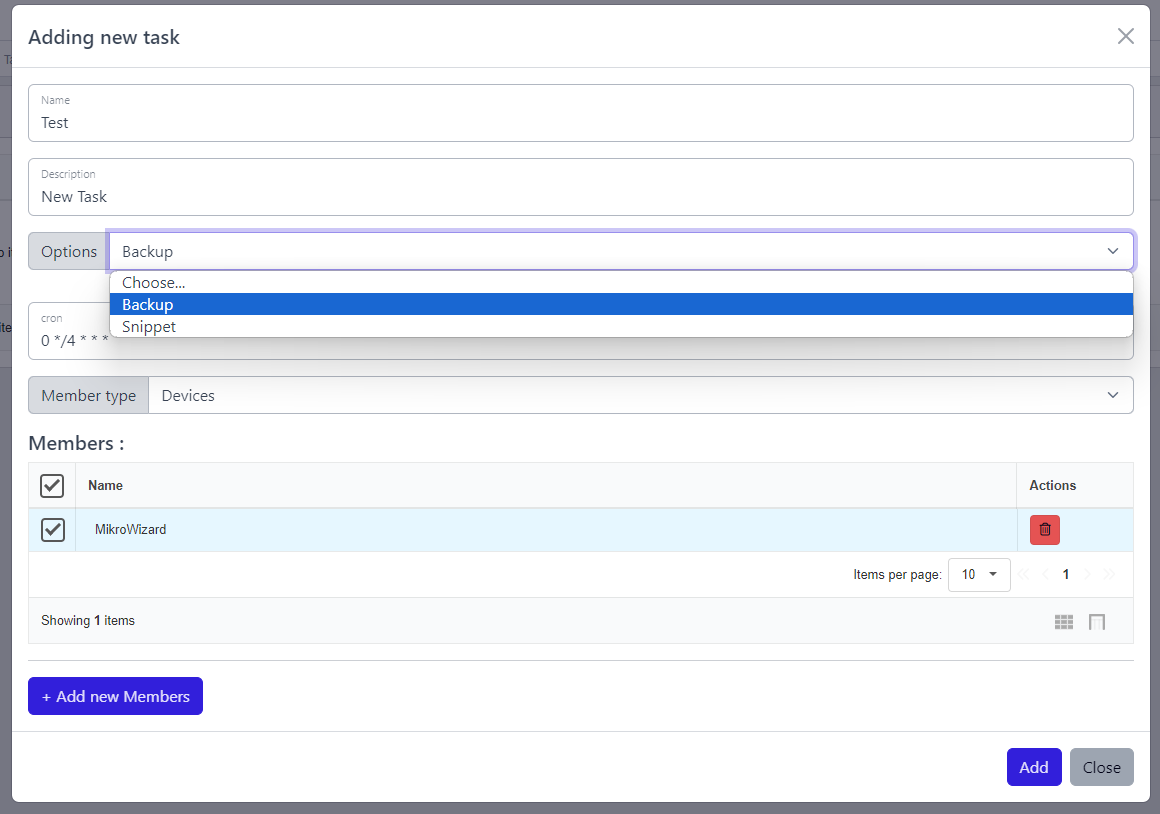Uncheck the MikroWizard row checkbox
The height and width of the screenshot is (814, 1160).
click(x=53, y=529)
